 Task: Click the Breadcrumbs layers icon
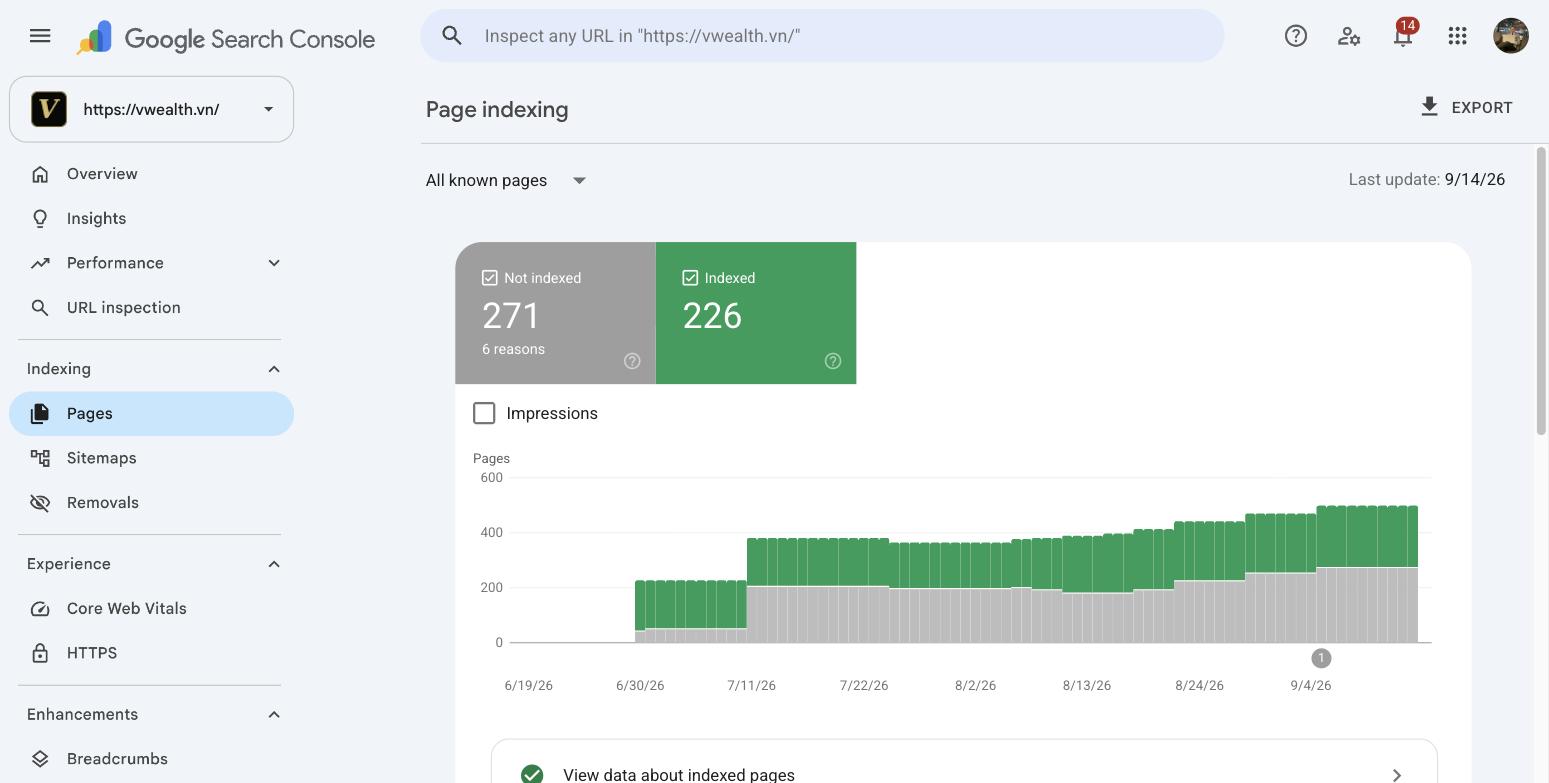pyautogui.click(x=40, y=759)
